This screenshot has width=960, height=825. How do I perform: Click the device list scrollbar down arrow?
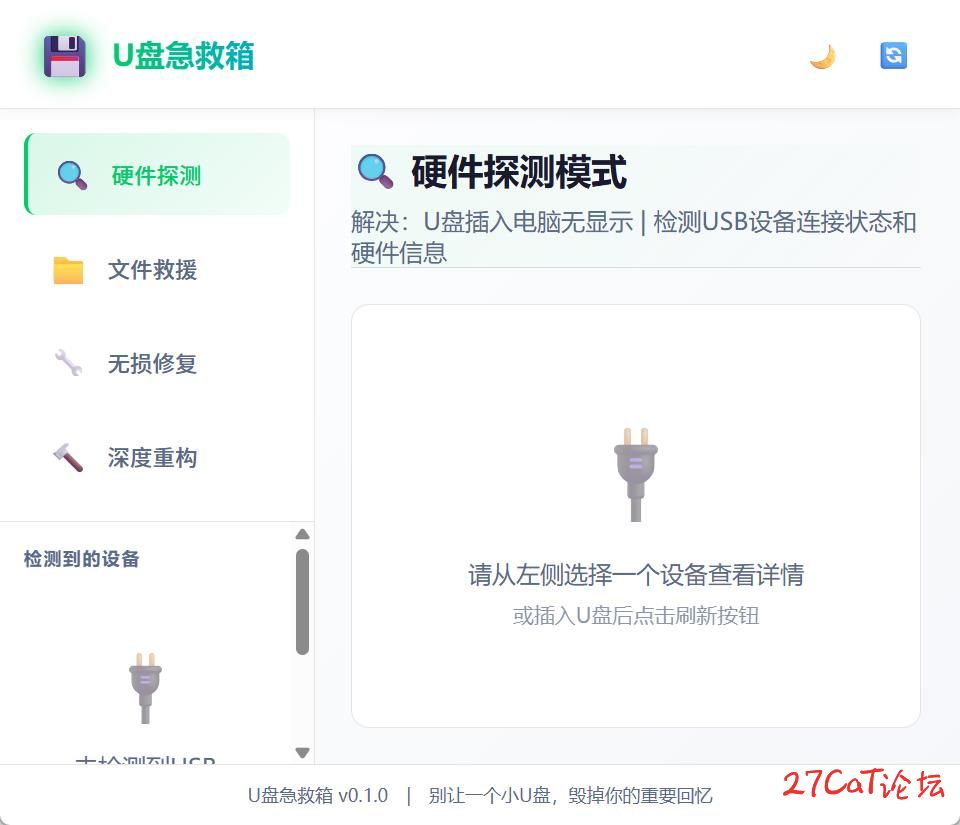[302, 752]
